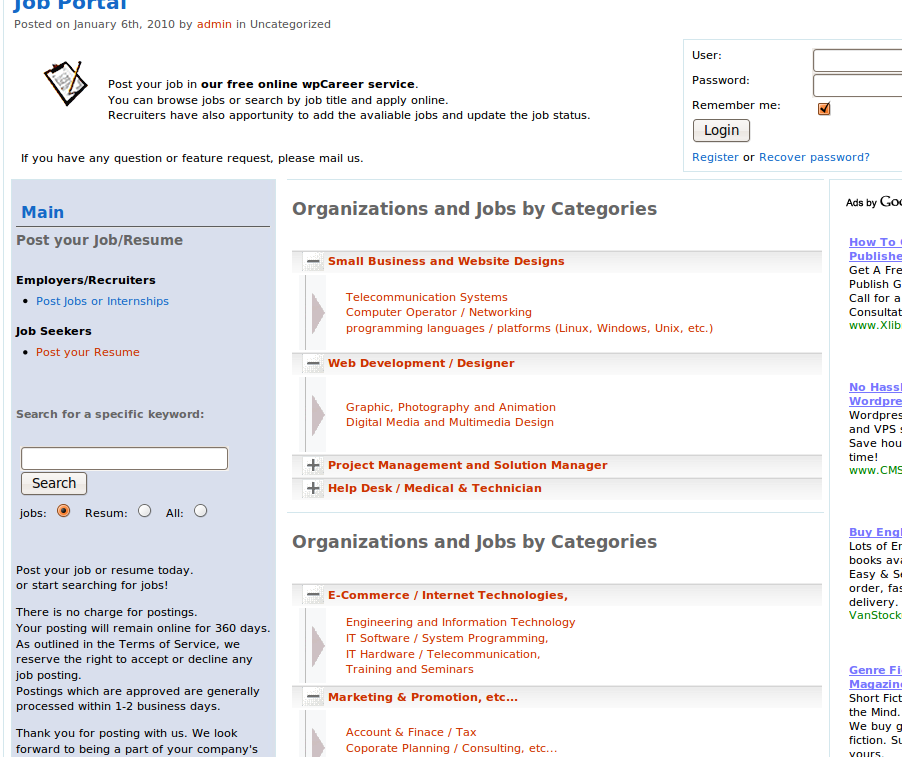This screenshot has width=902, height=757.
Task: Select the Resum radio button
Action: tap(145, 511)
